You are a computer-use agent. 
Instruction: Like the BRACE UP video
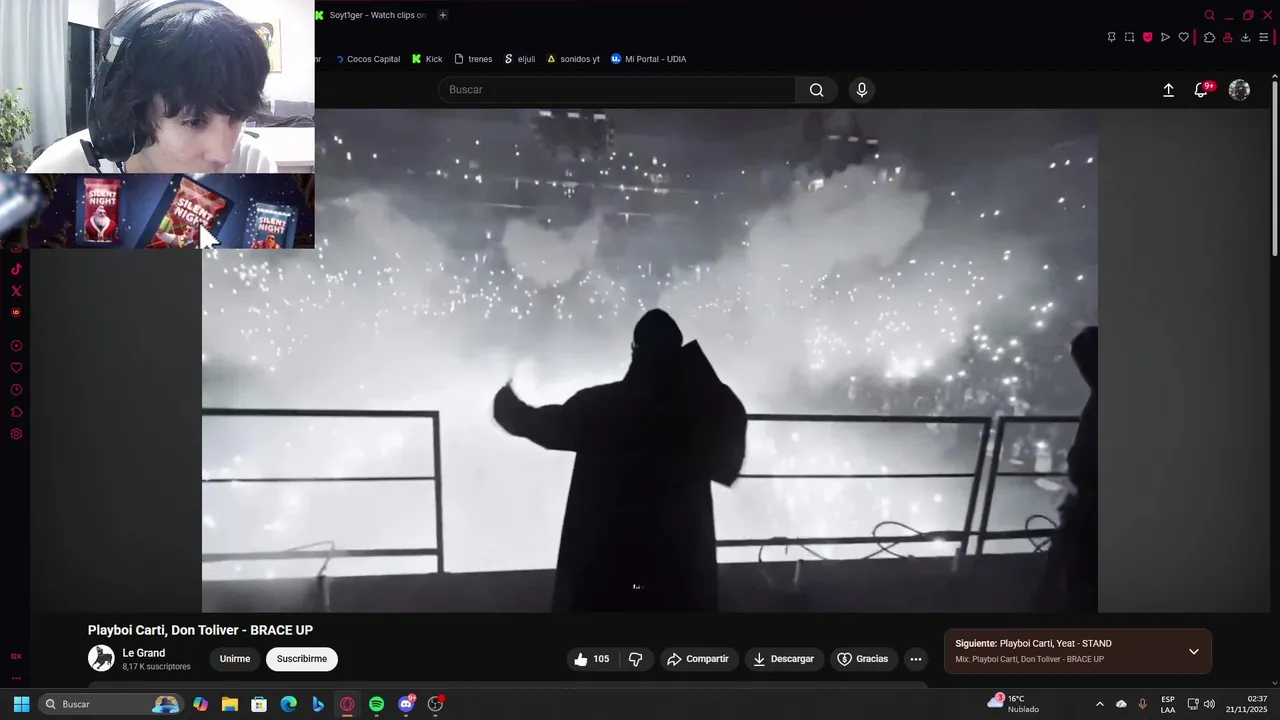tap(592, 659)
